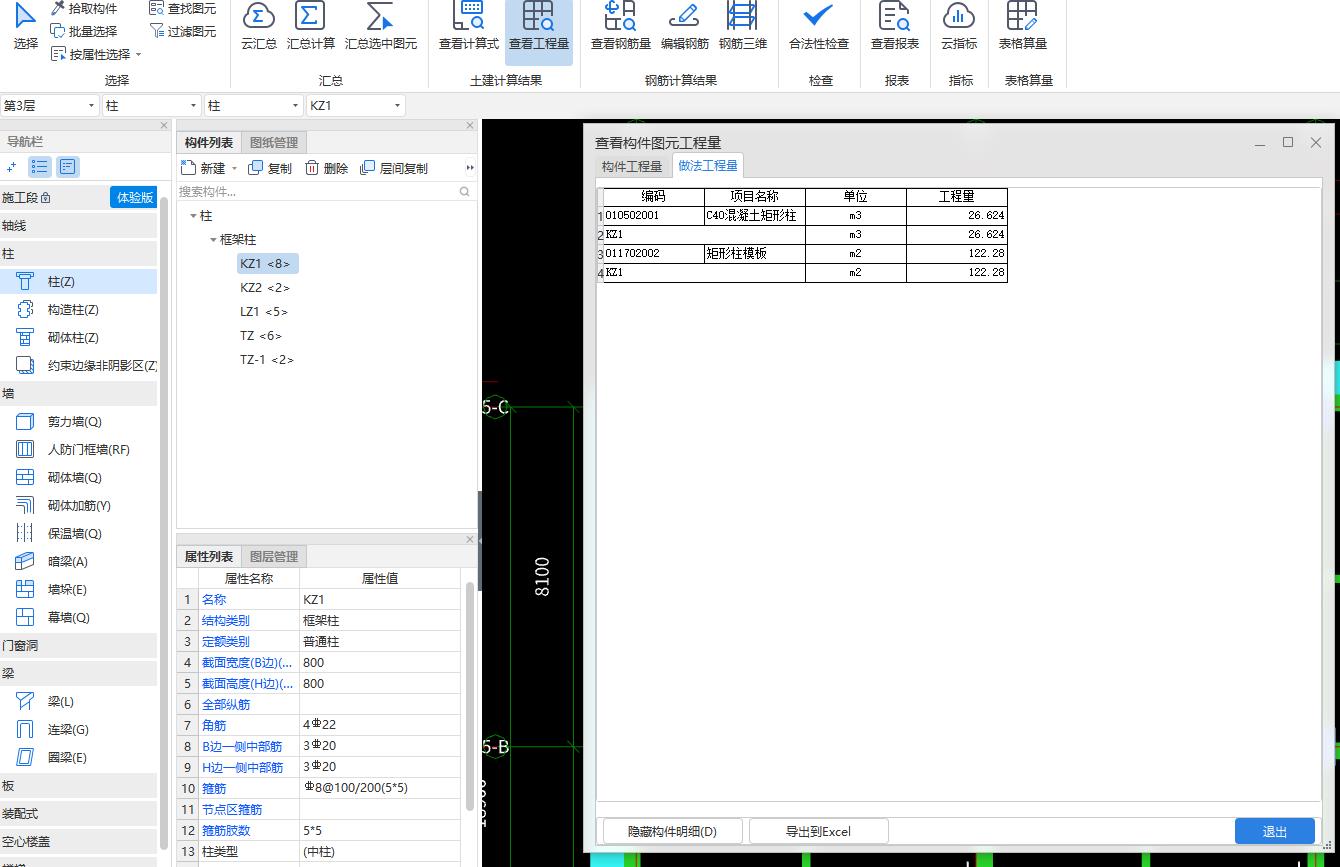1340x867 pixels.
Task: Click the 矩形柱模板 cell
Action: [x=755, y=254]
